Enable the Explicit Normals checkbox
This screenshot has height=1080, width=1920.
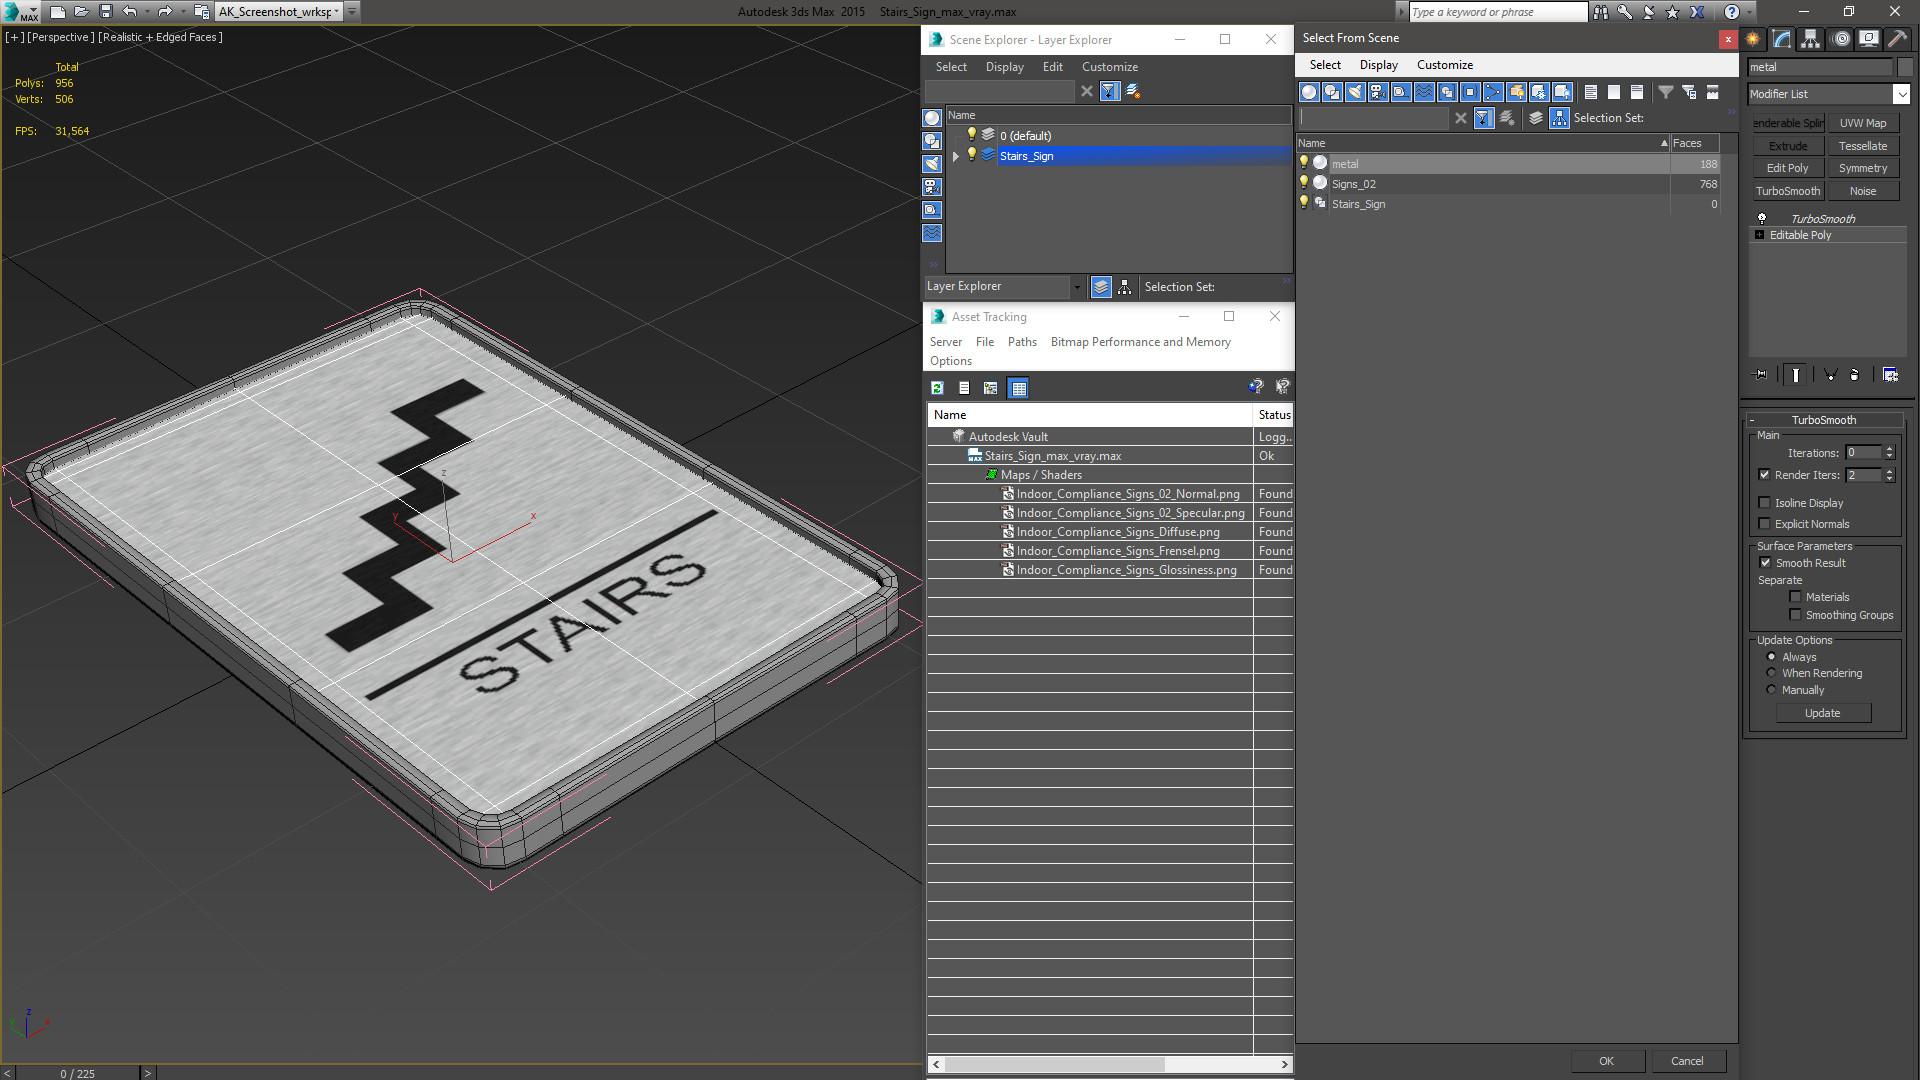(1764, 524)
